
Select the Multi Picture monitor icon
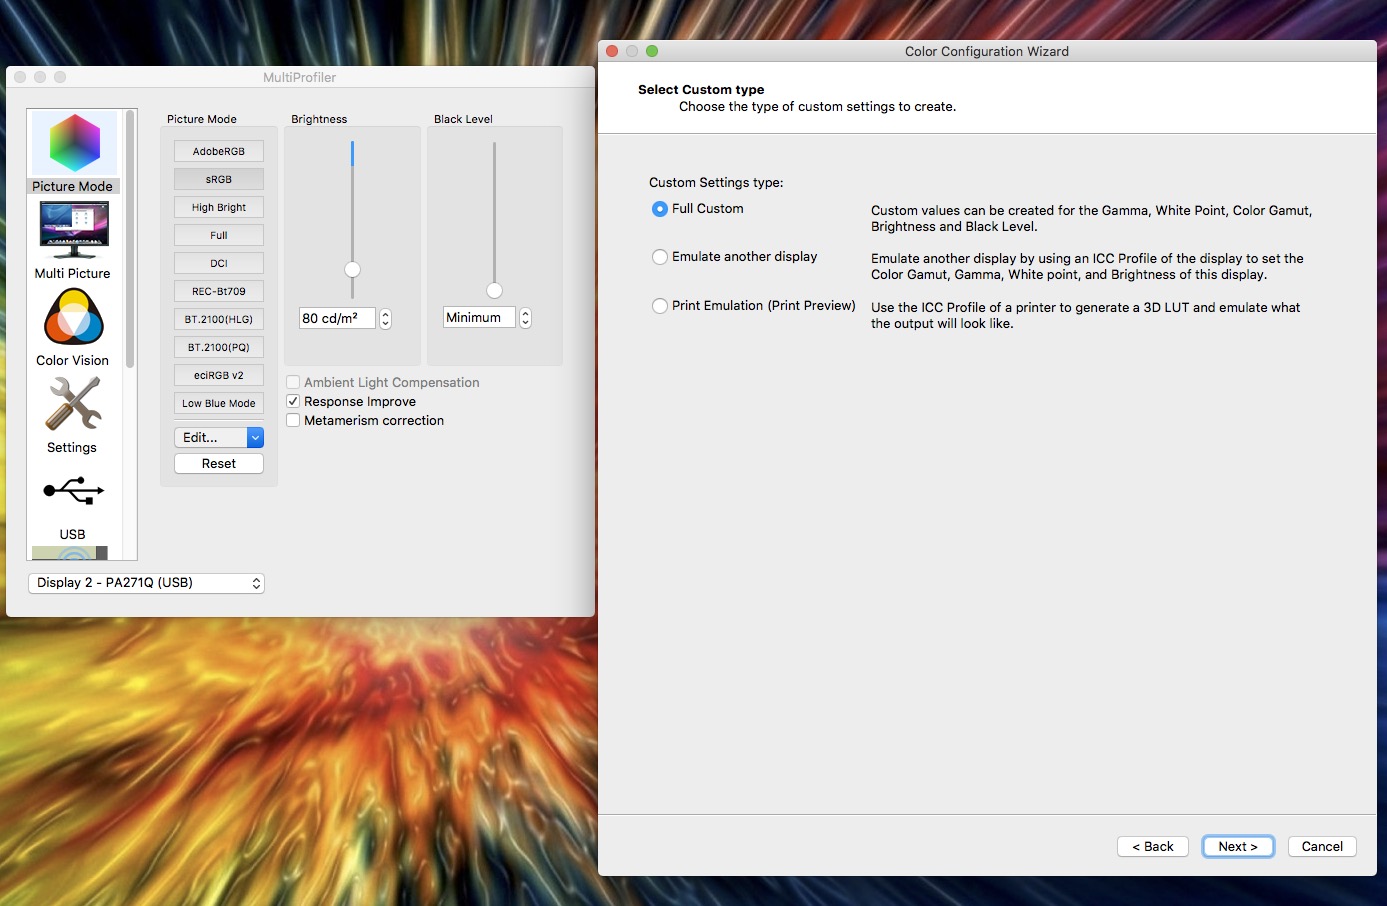pos(74,229)
